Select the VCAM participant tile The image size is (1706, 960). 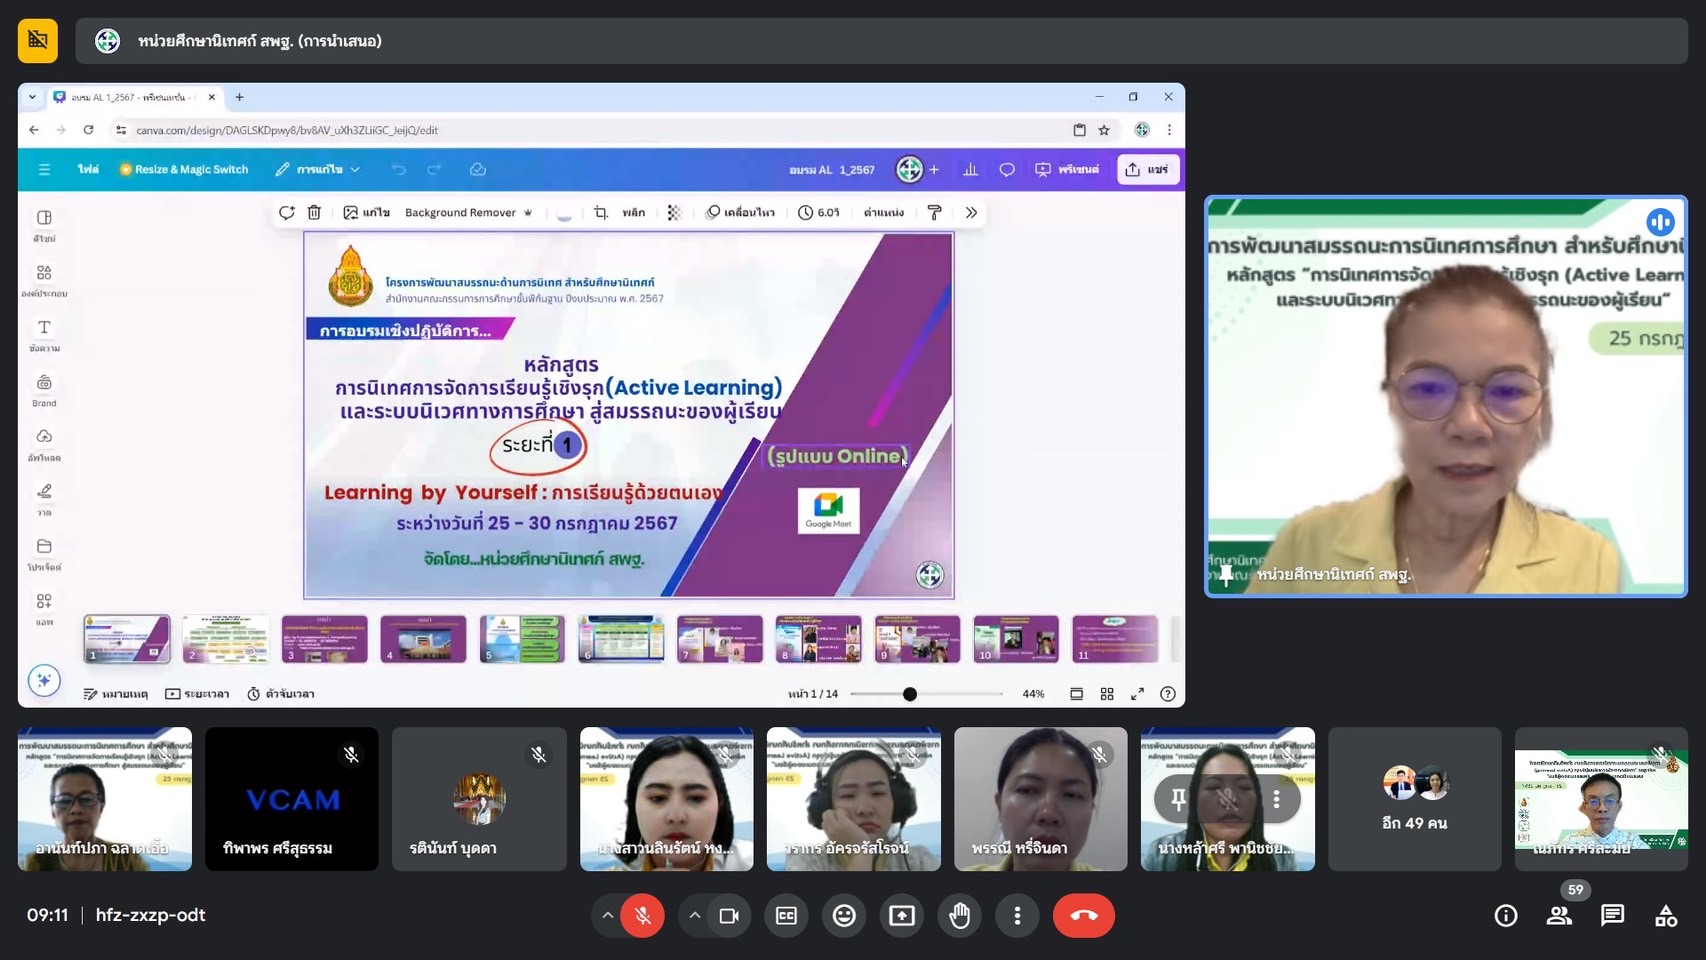(292, 799)
